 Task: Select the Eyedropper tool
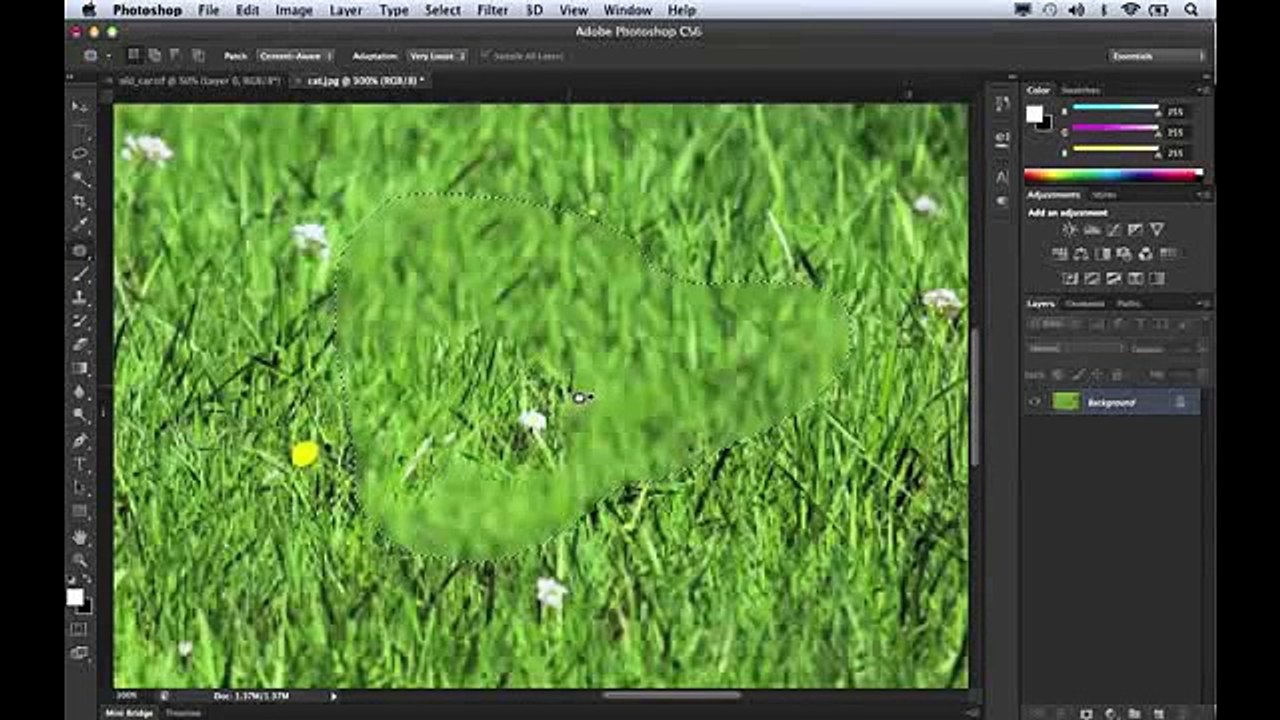(80, 226)
